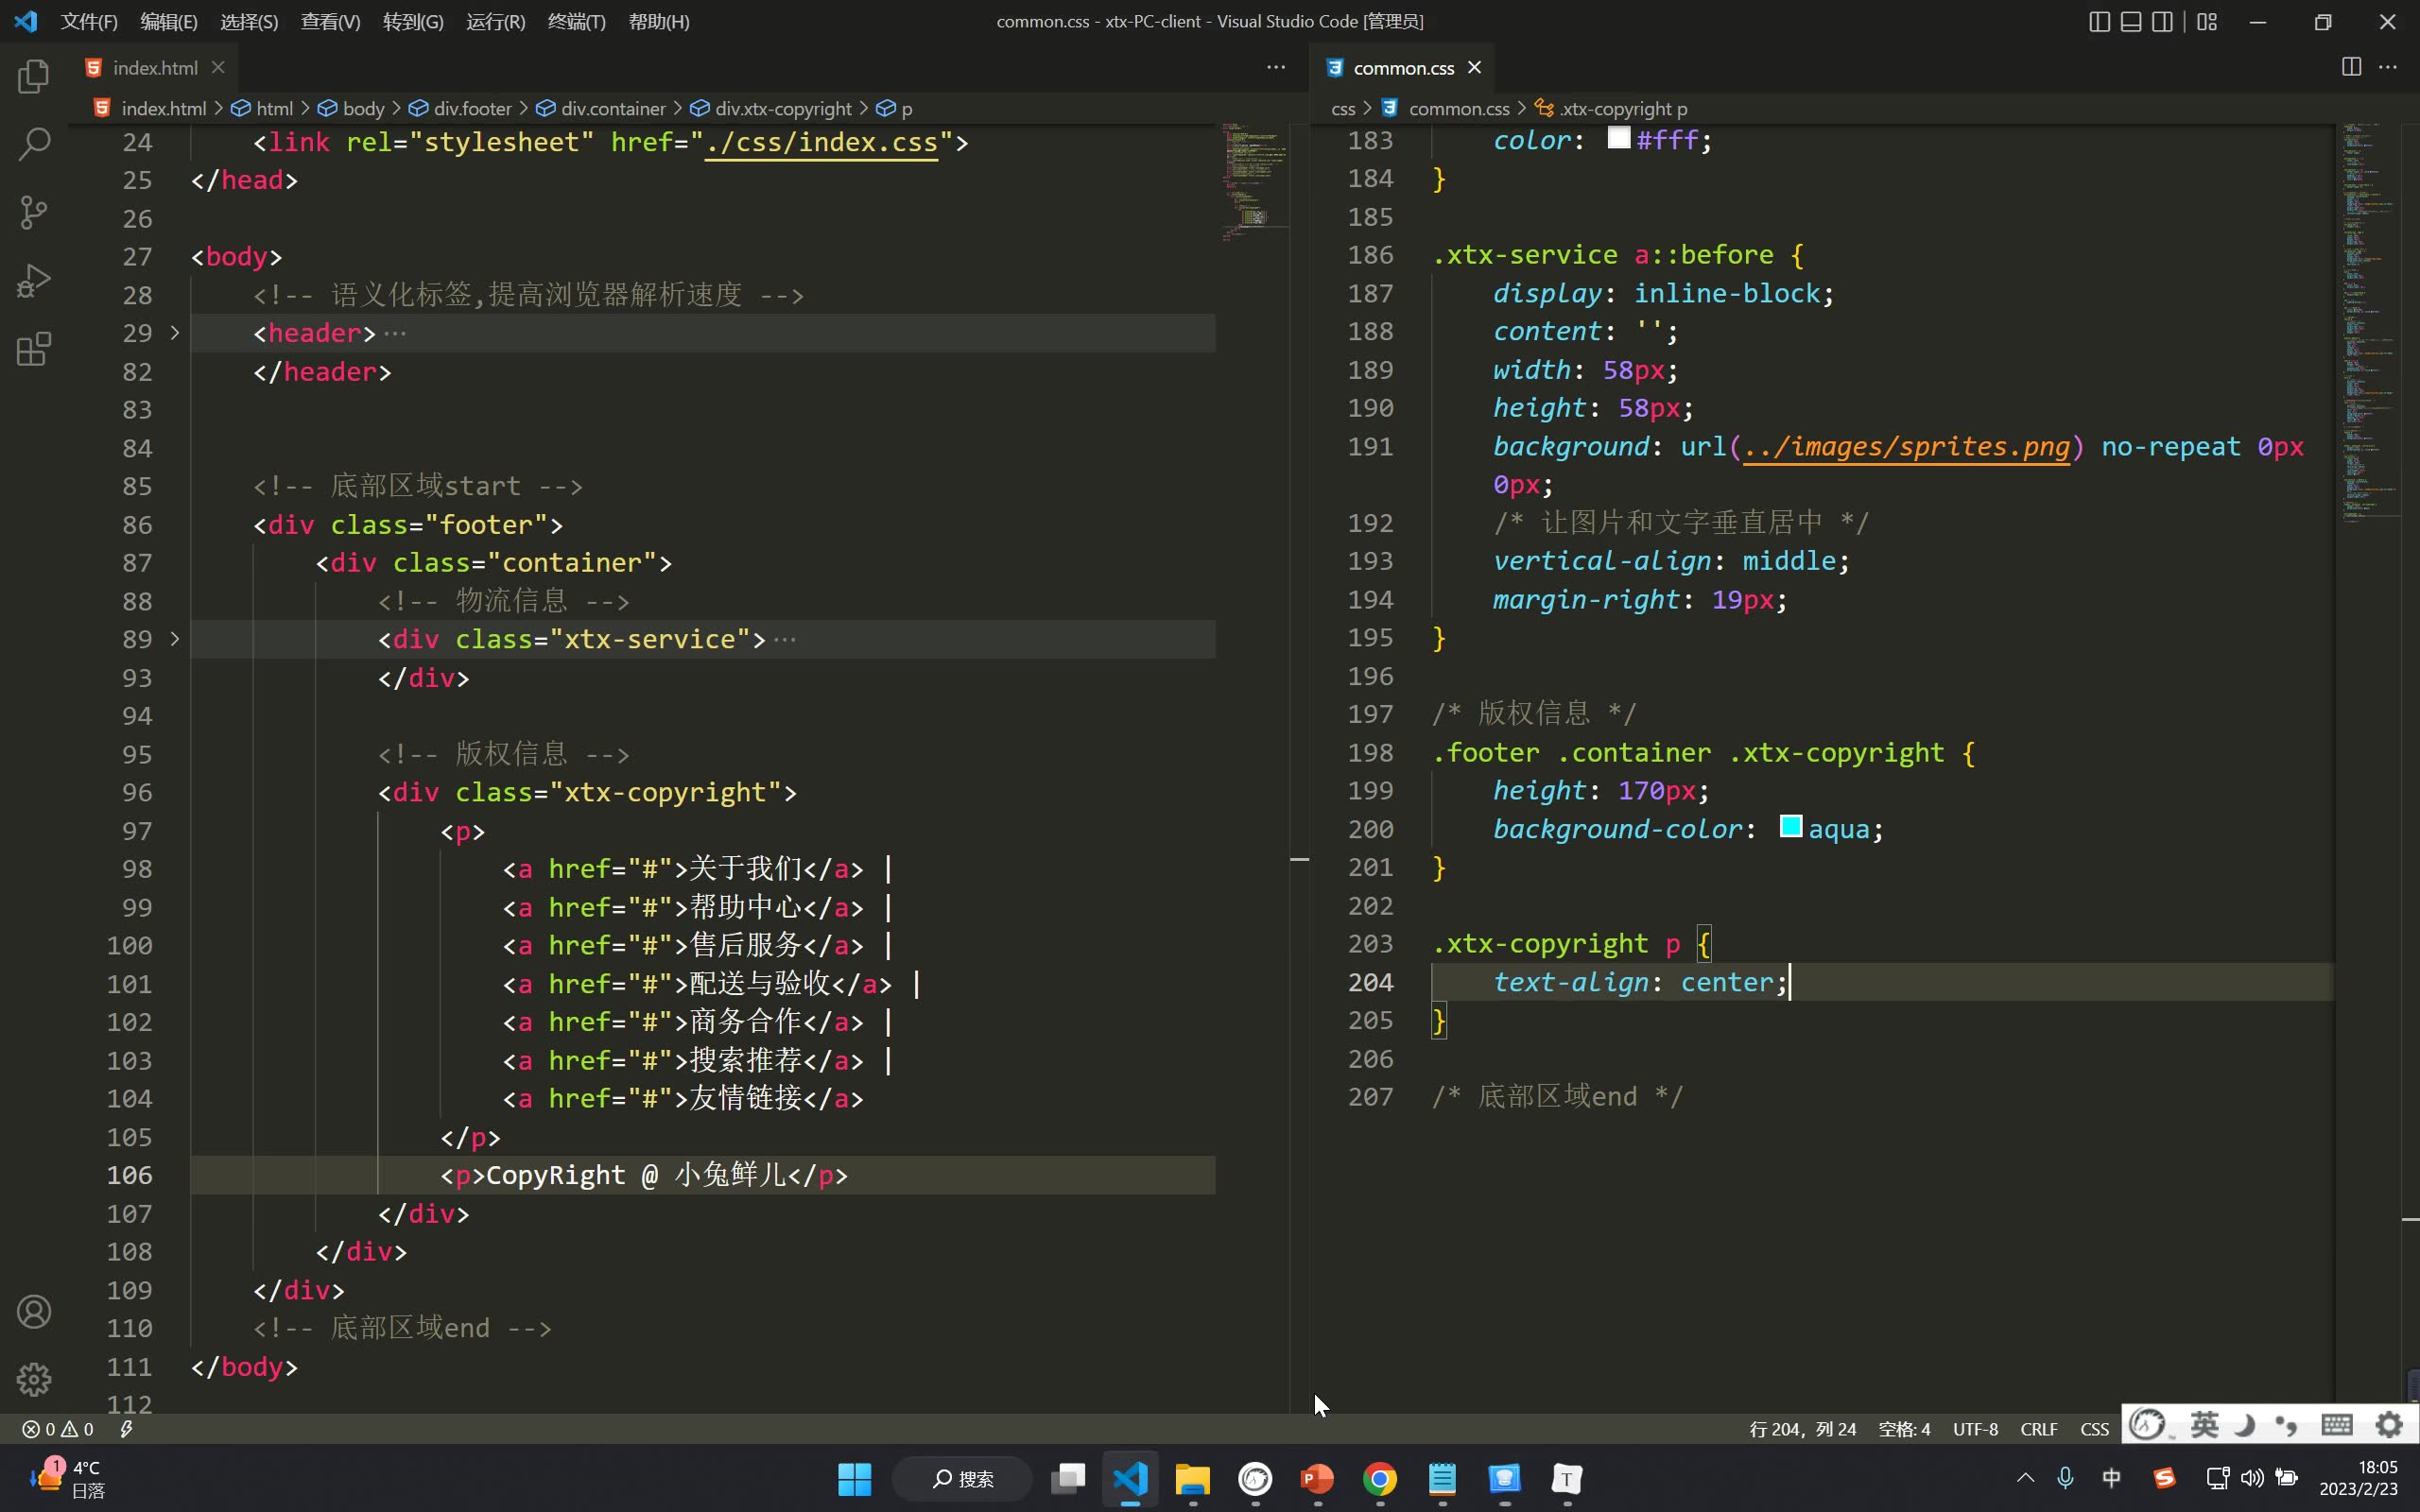This screenshot has width=2420, height=1512.
Task: Open Task View on the taskbar
Action: coord(1068,1478)
